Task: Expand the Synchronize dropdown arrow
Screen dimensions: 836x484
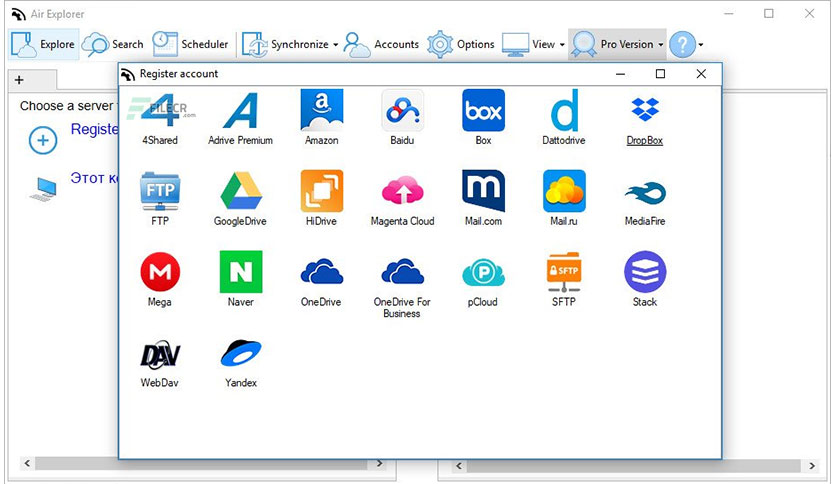Action: click(x=336, y=45)
